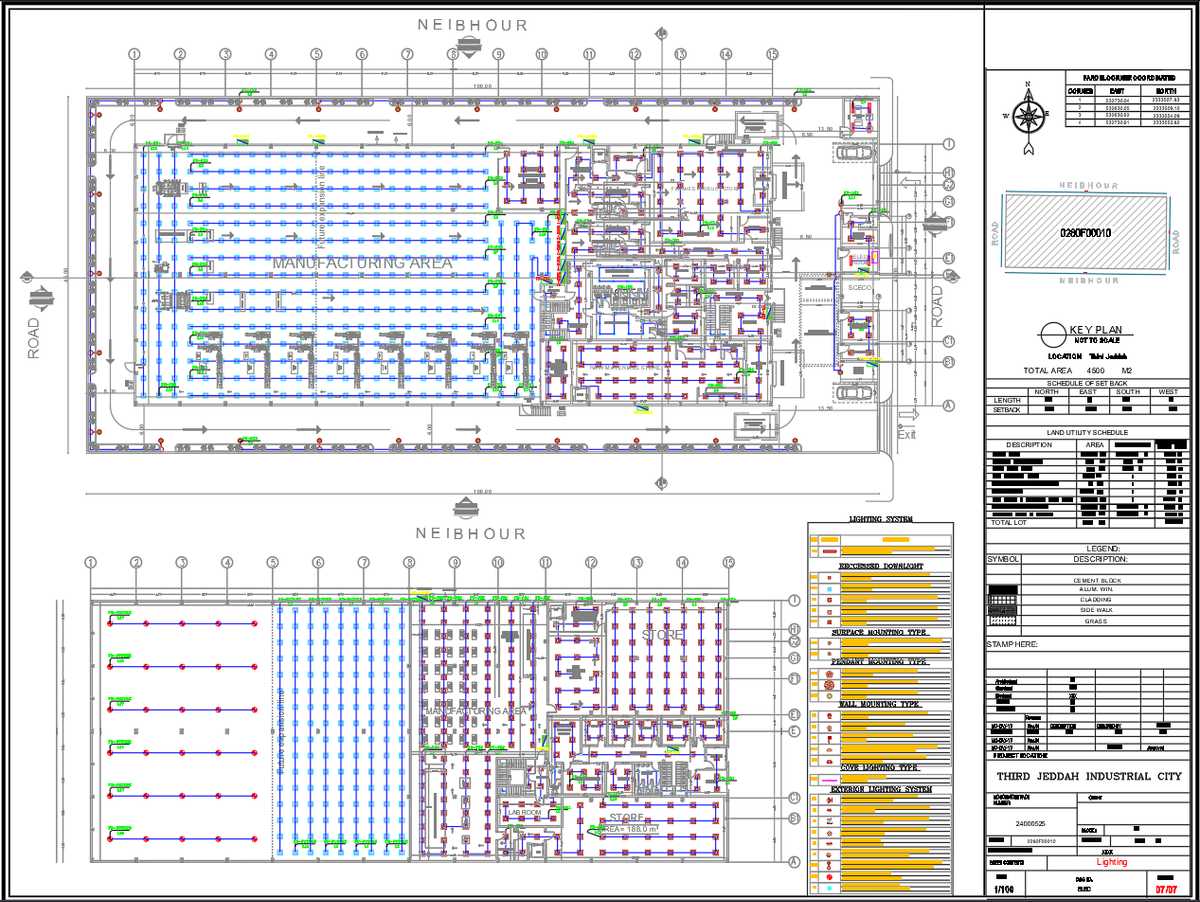
Task: Click a pendant mounting type fixture symbol
Action: click(828, 674)
